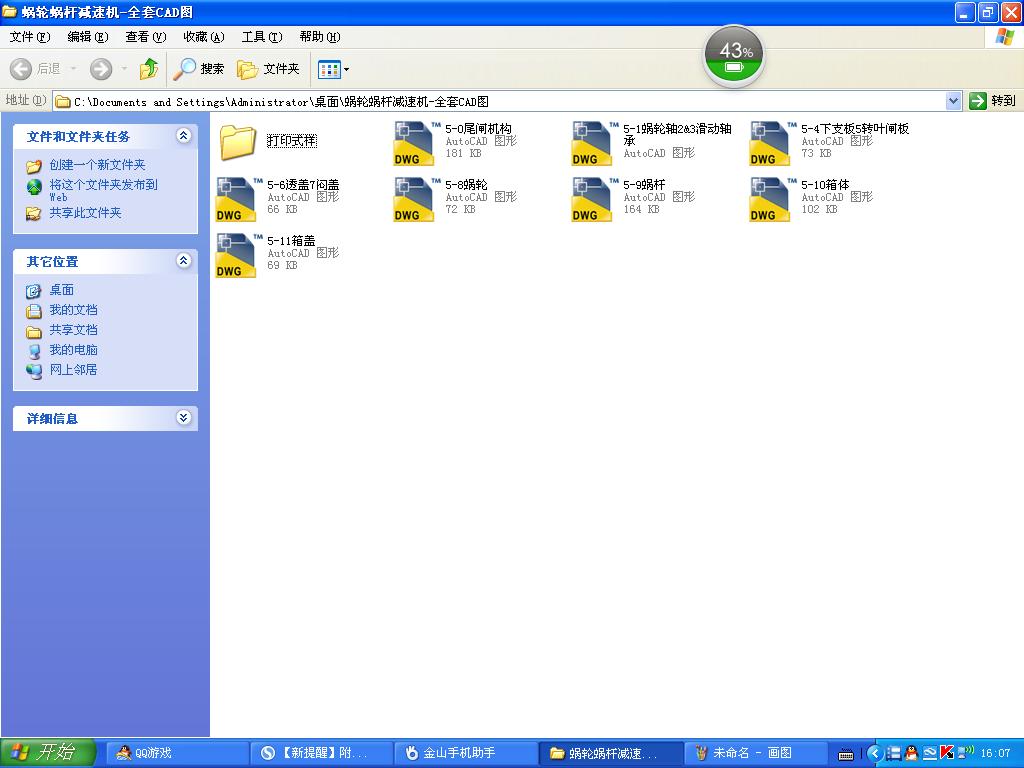Expand the 详细信息 panel
1024x768 pixels.
(184, 418)
